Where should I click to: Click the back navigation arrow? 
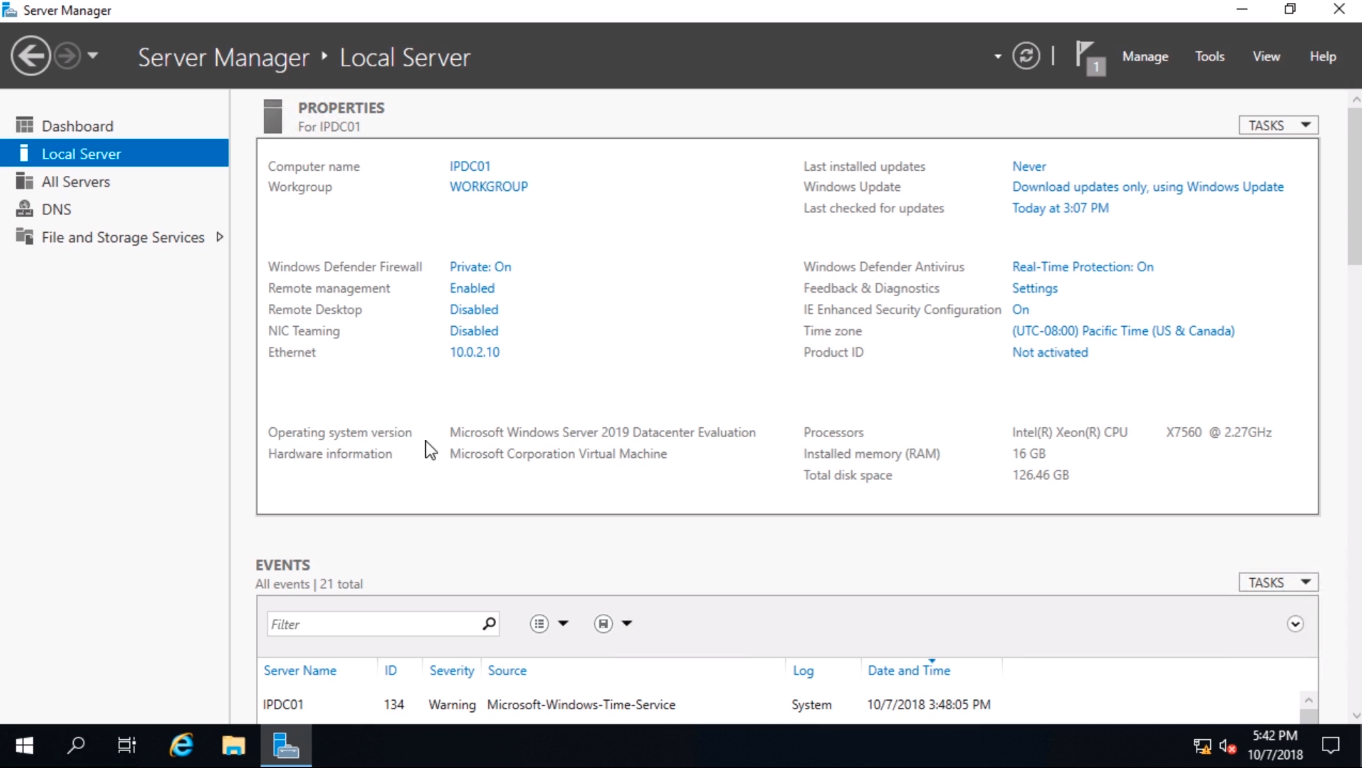point(31,56)
